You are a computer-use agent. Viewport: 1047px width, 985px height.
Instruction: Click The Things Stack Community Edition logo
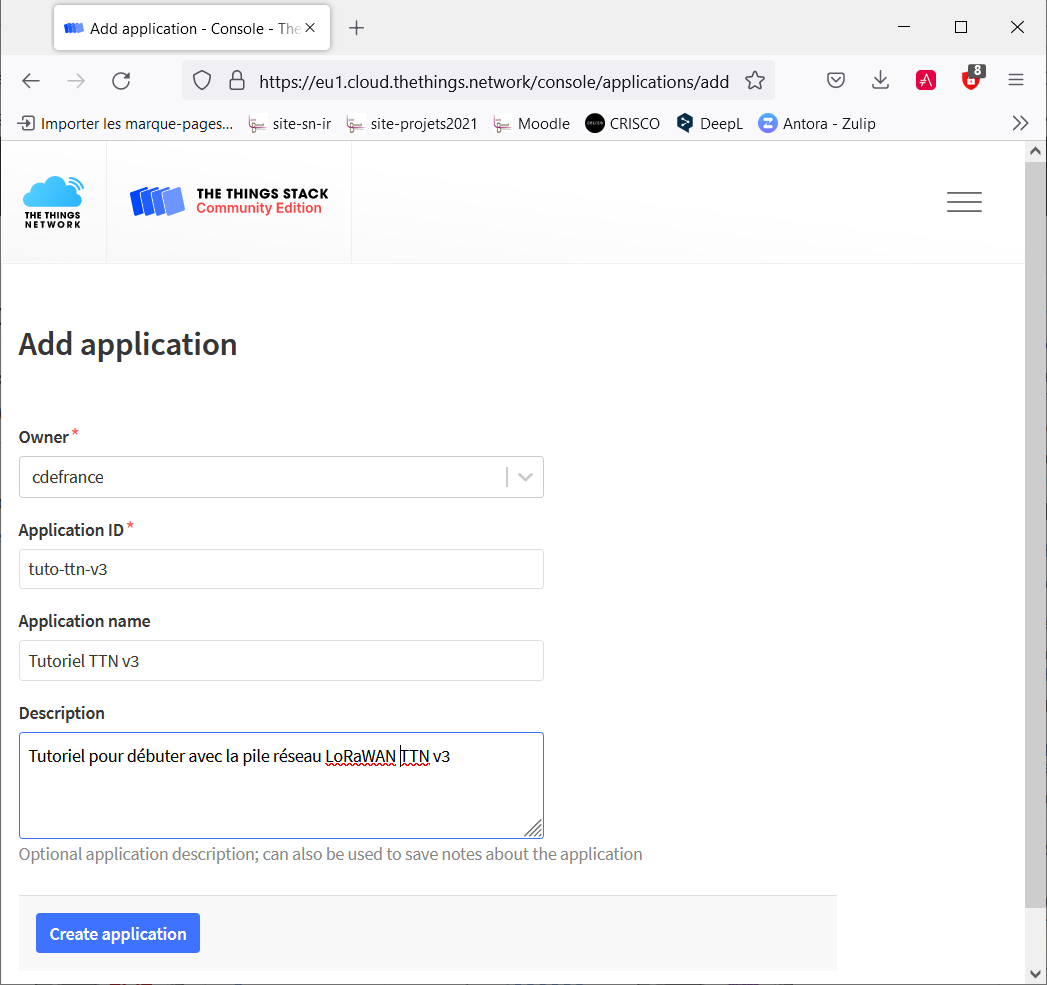click(229, 201)
